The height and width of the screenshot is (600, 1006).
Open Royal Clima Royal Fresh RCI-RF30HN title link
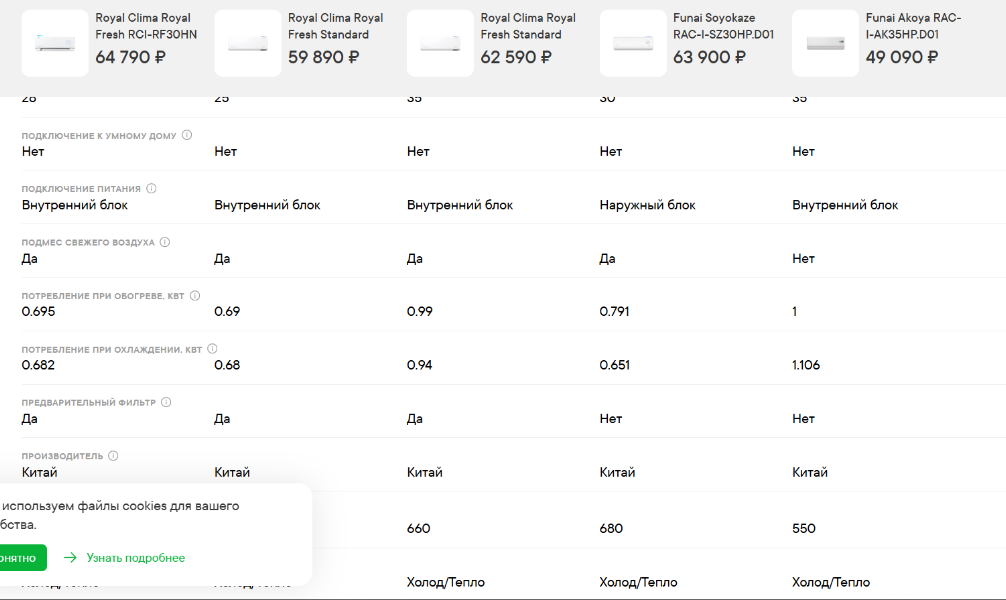pos(146,26)
